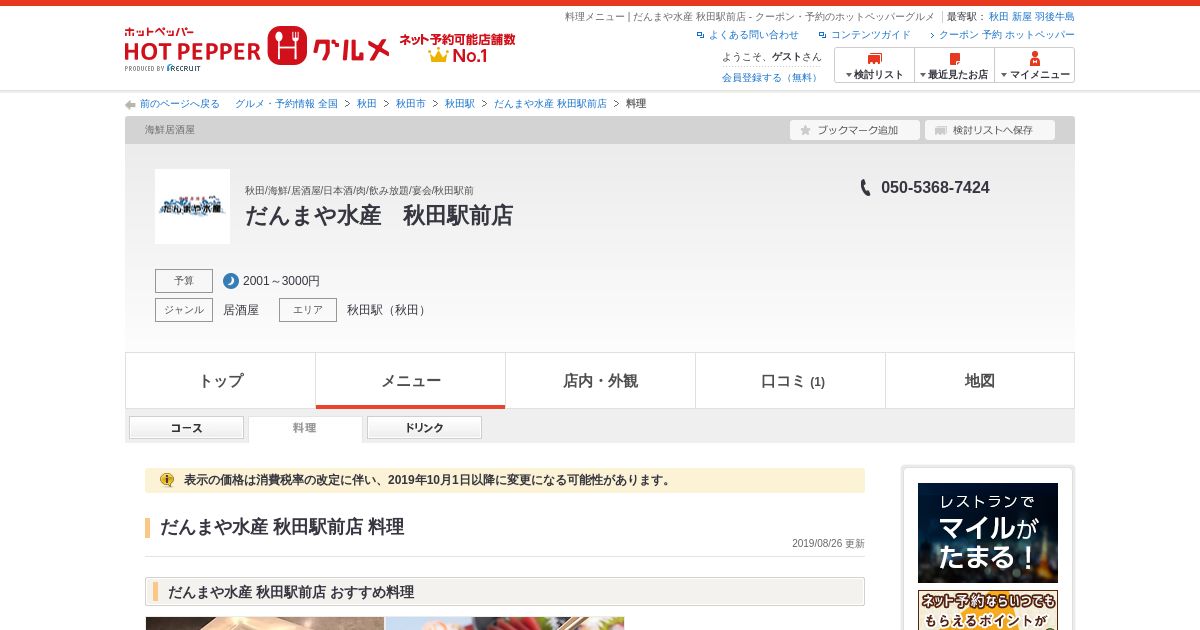Click the 秋田 nearest station link
The width and height of the screenshot is (1200, 630).
(999, 17)
